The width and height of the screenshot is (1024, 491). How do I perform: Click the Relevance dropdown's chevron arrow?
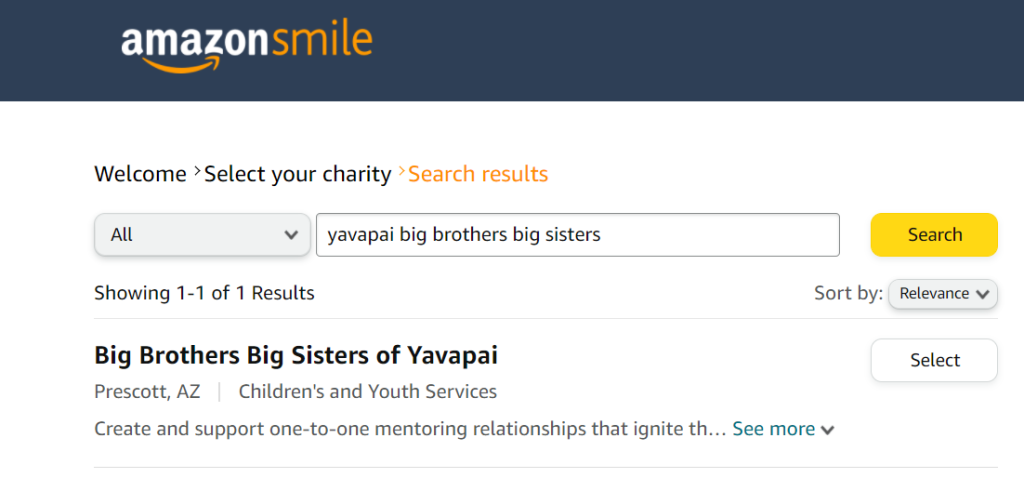(x=982, y=294)
